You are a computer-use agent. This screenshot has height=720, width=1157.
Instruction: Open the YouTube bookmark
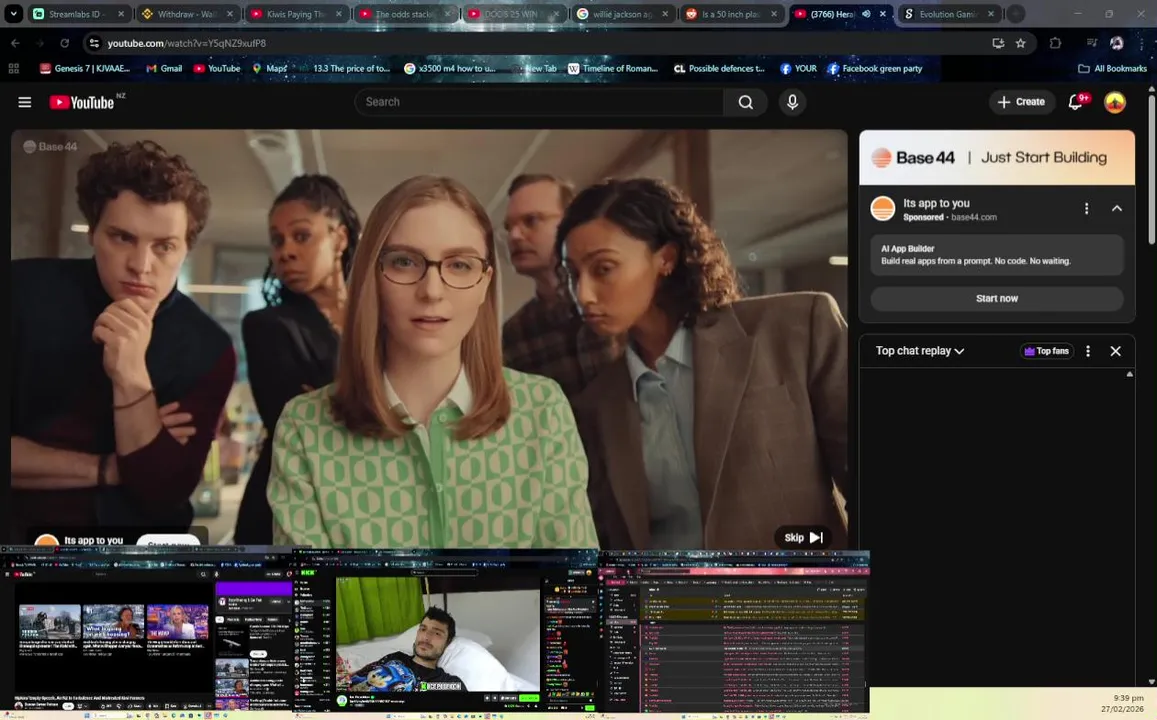[x=217, y=69]
